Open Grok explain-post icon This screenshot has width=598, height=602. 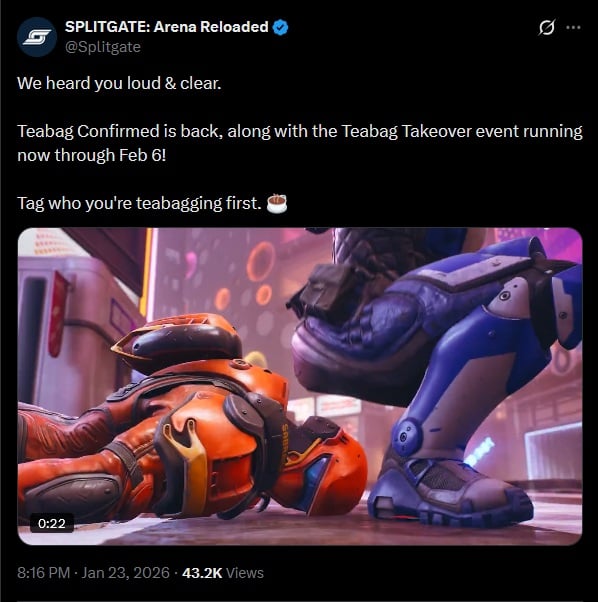(x=547, y=27)
